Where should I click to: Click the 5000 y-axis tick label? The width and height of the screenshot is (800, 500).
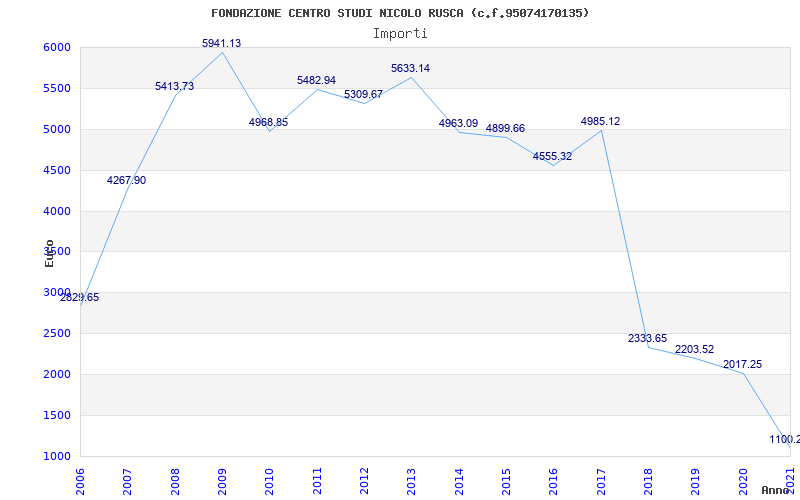(x=59, y=130)
